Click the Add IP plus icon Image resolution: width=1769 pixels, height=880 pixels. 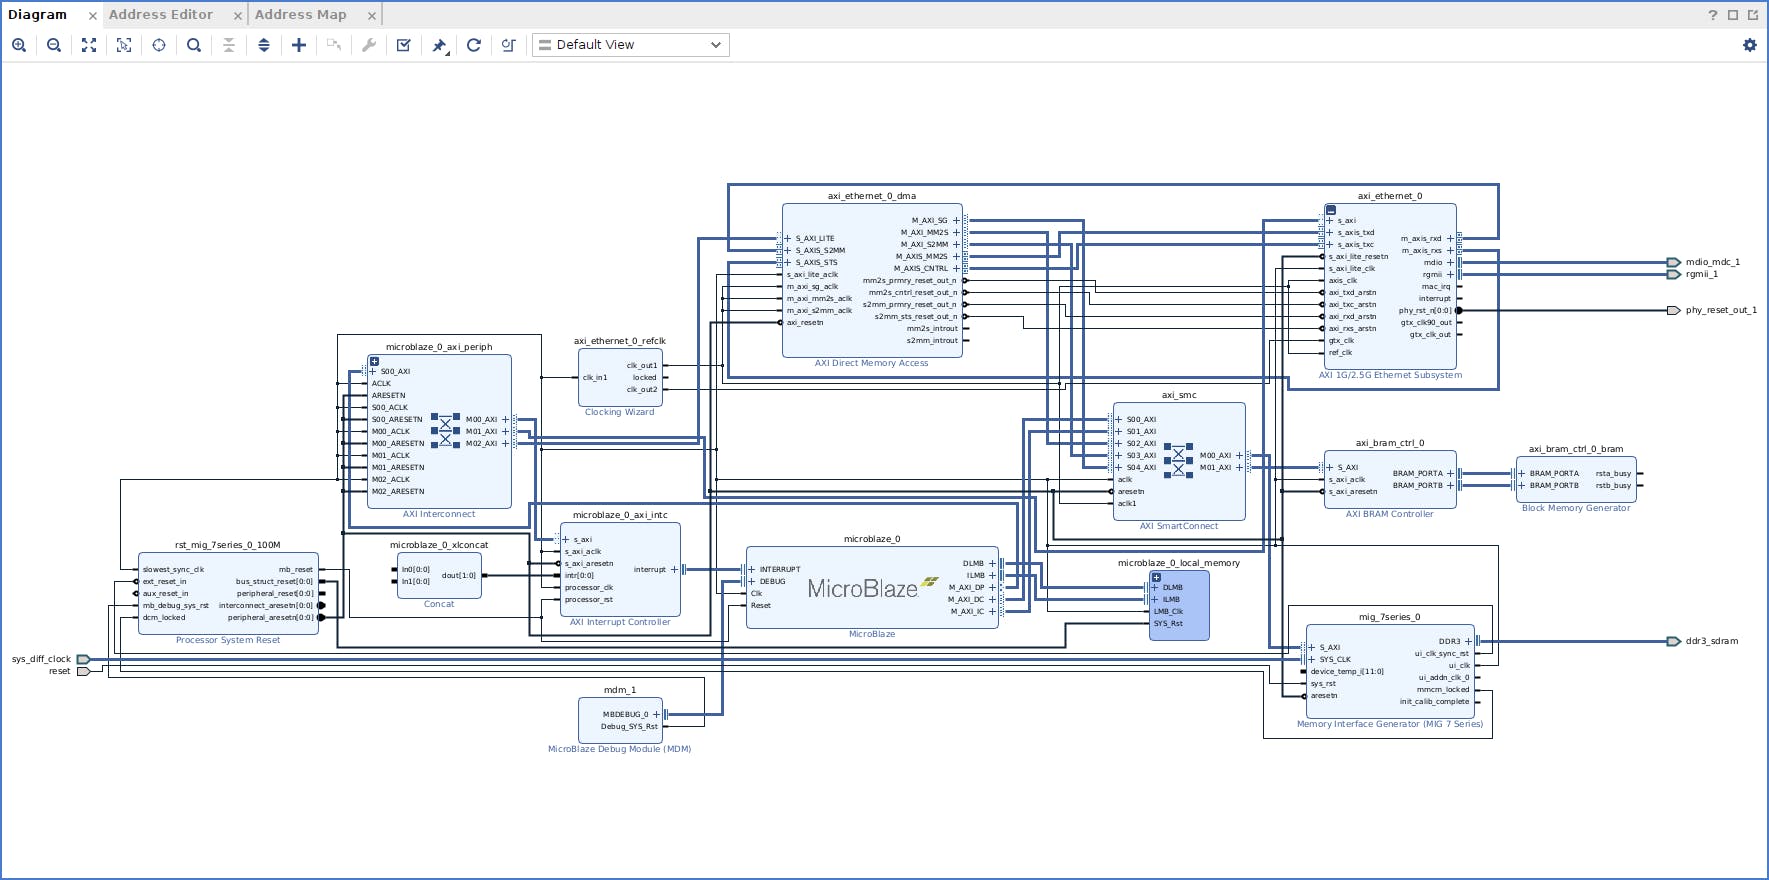(299, 45)
